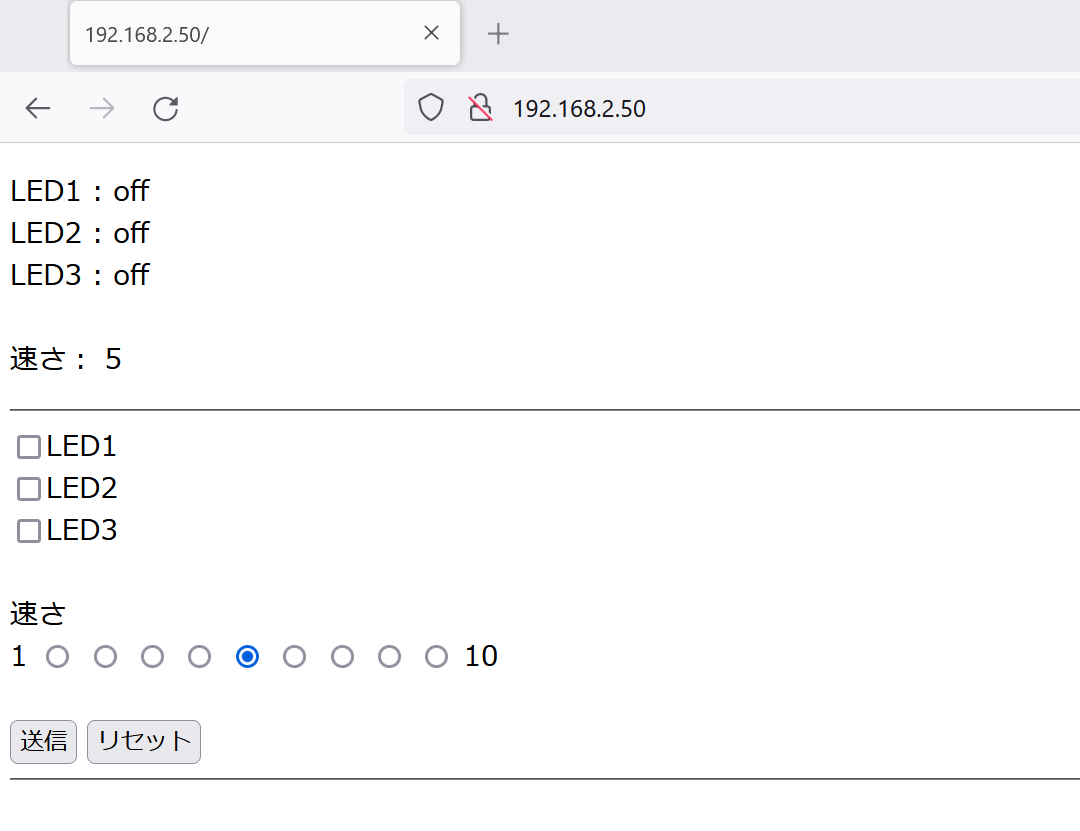Click the tracking protection shield icon
The width and height of the screenshot is (1080, 831).
pyautogui.click(x=430, y=108)
